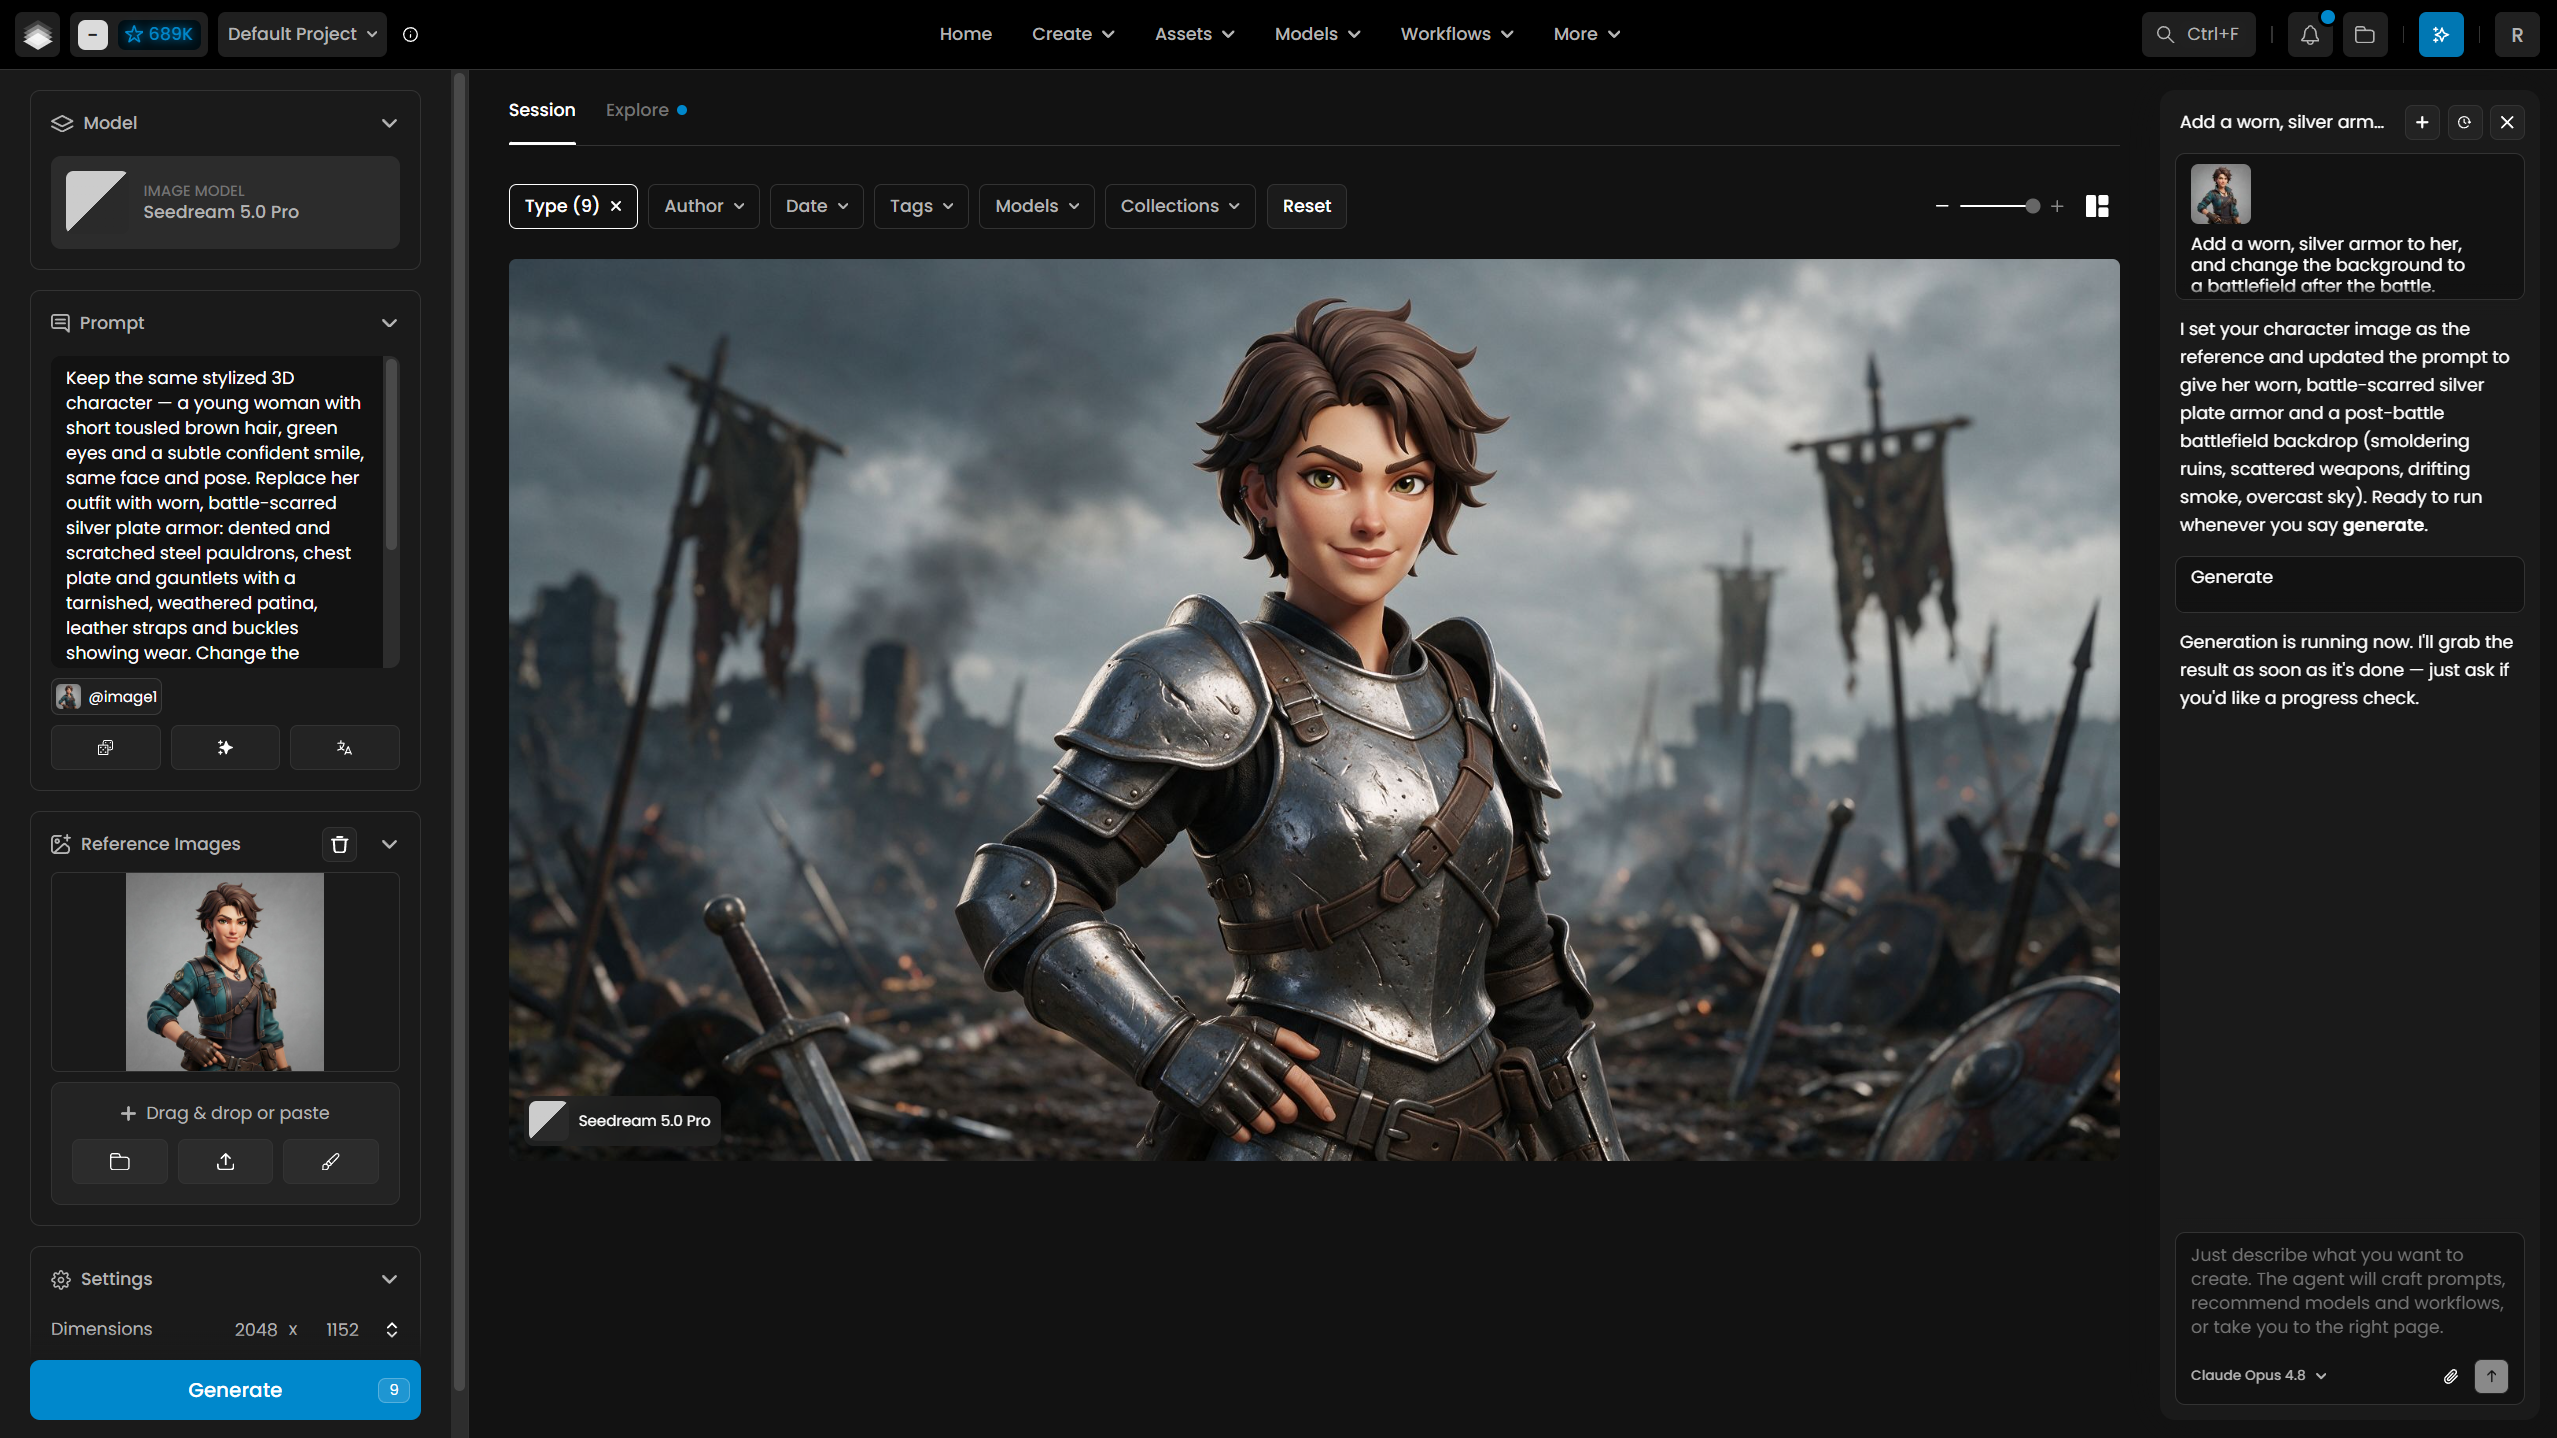Click the Reset filters button

tap(1306, 206)
